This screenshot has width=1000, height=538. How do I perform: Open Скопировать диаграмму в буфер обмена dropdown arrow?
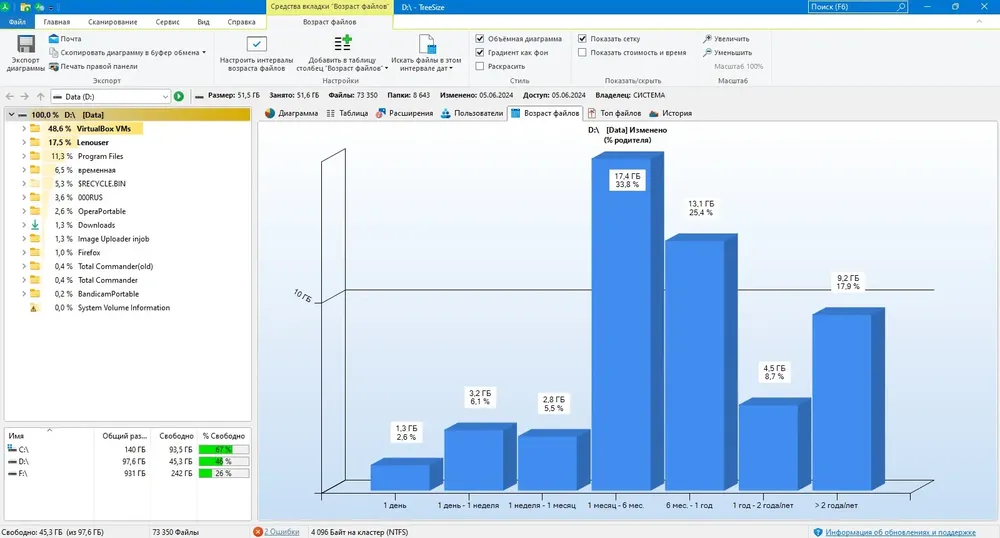point(204,53)
